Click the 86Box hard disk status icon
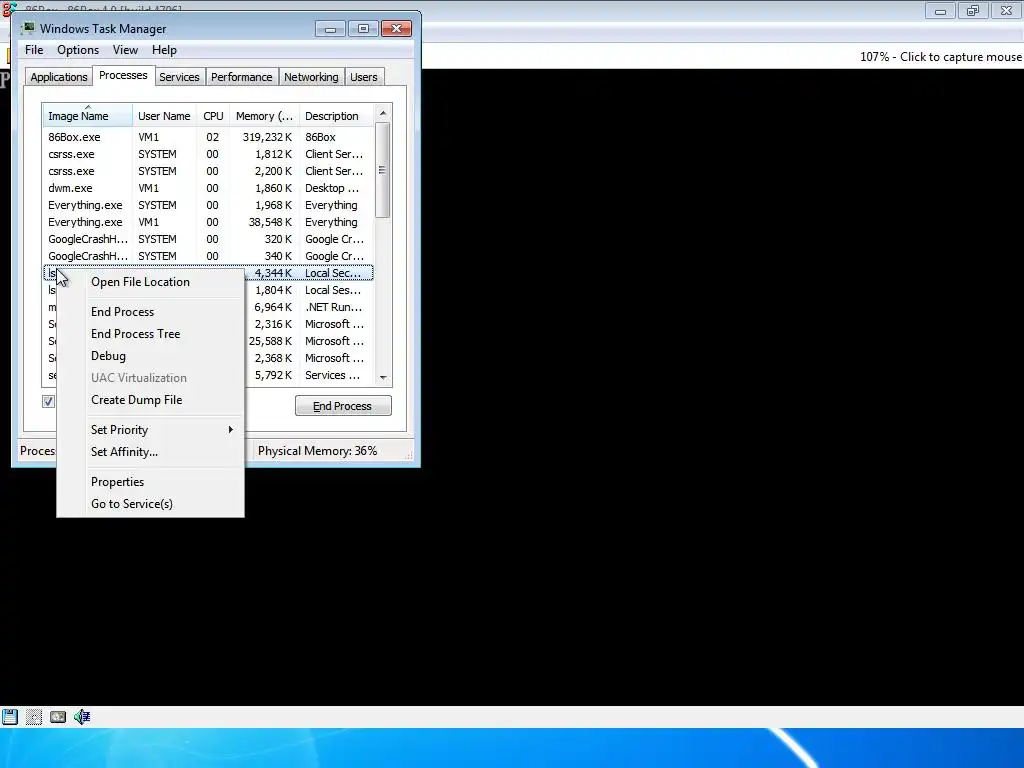Viewport: 1024px width, 768px height. [57, 717]
